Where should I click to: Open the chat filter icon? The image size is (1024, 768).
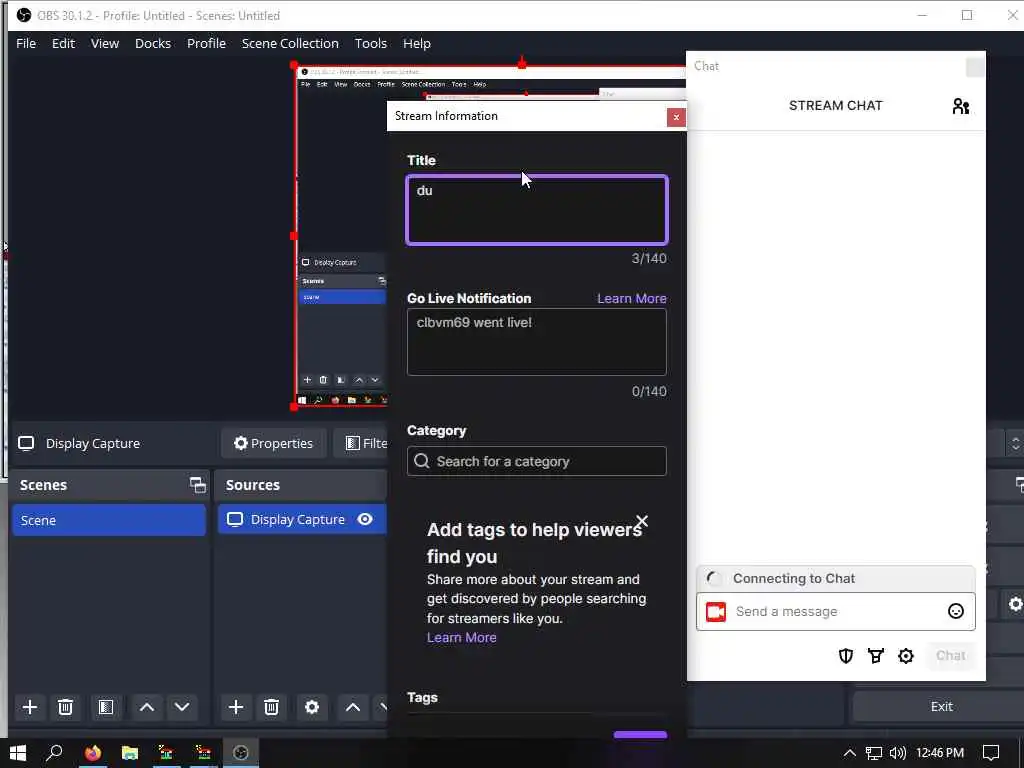(876, 656)
